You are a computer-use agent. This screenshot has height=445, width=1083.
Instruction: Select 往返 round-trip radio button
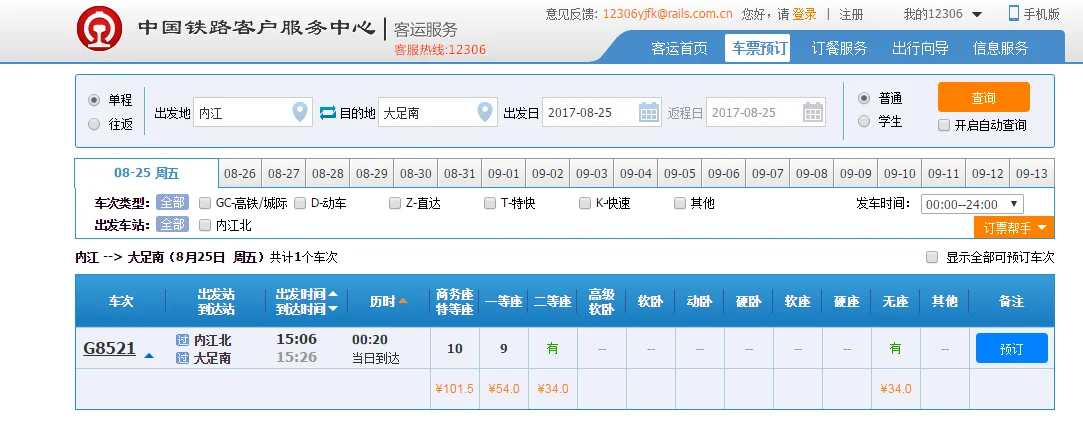pyautogui.click(x=94, y=124)
